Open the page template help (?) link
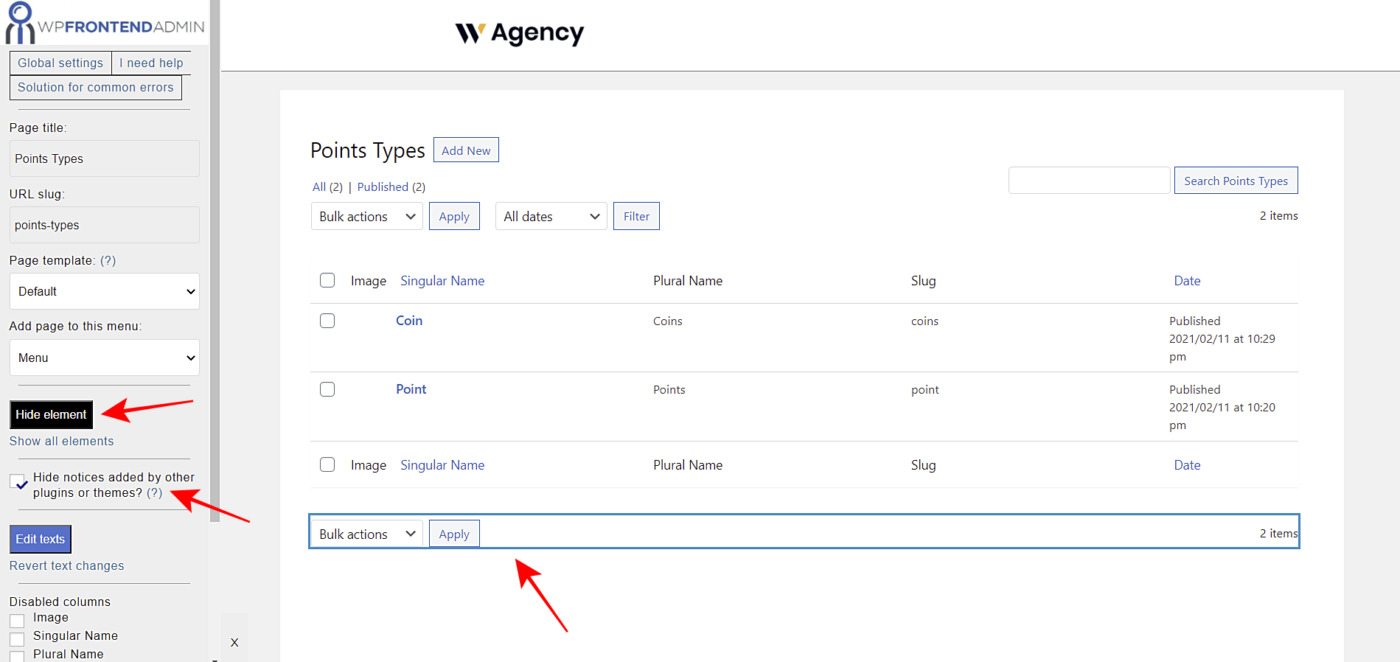 108,260
